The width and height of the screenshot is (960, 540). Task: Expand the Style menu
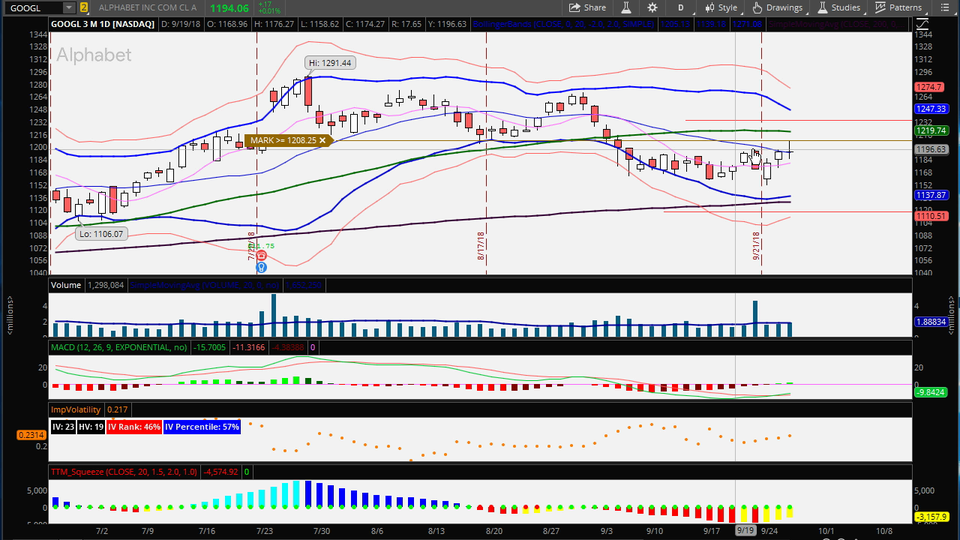tap(721, 7)
